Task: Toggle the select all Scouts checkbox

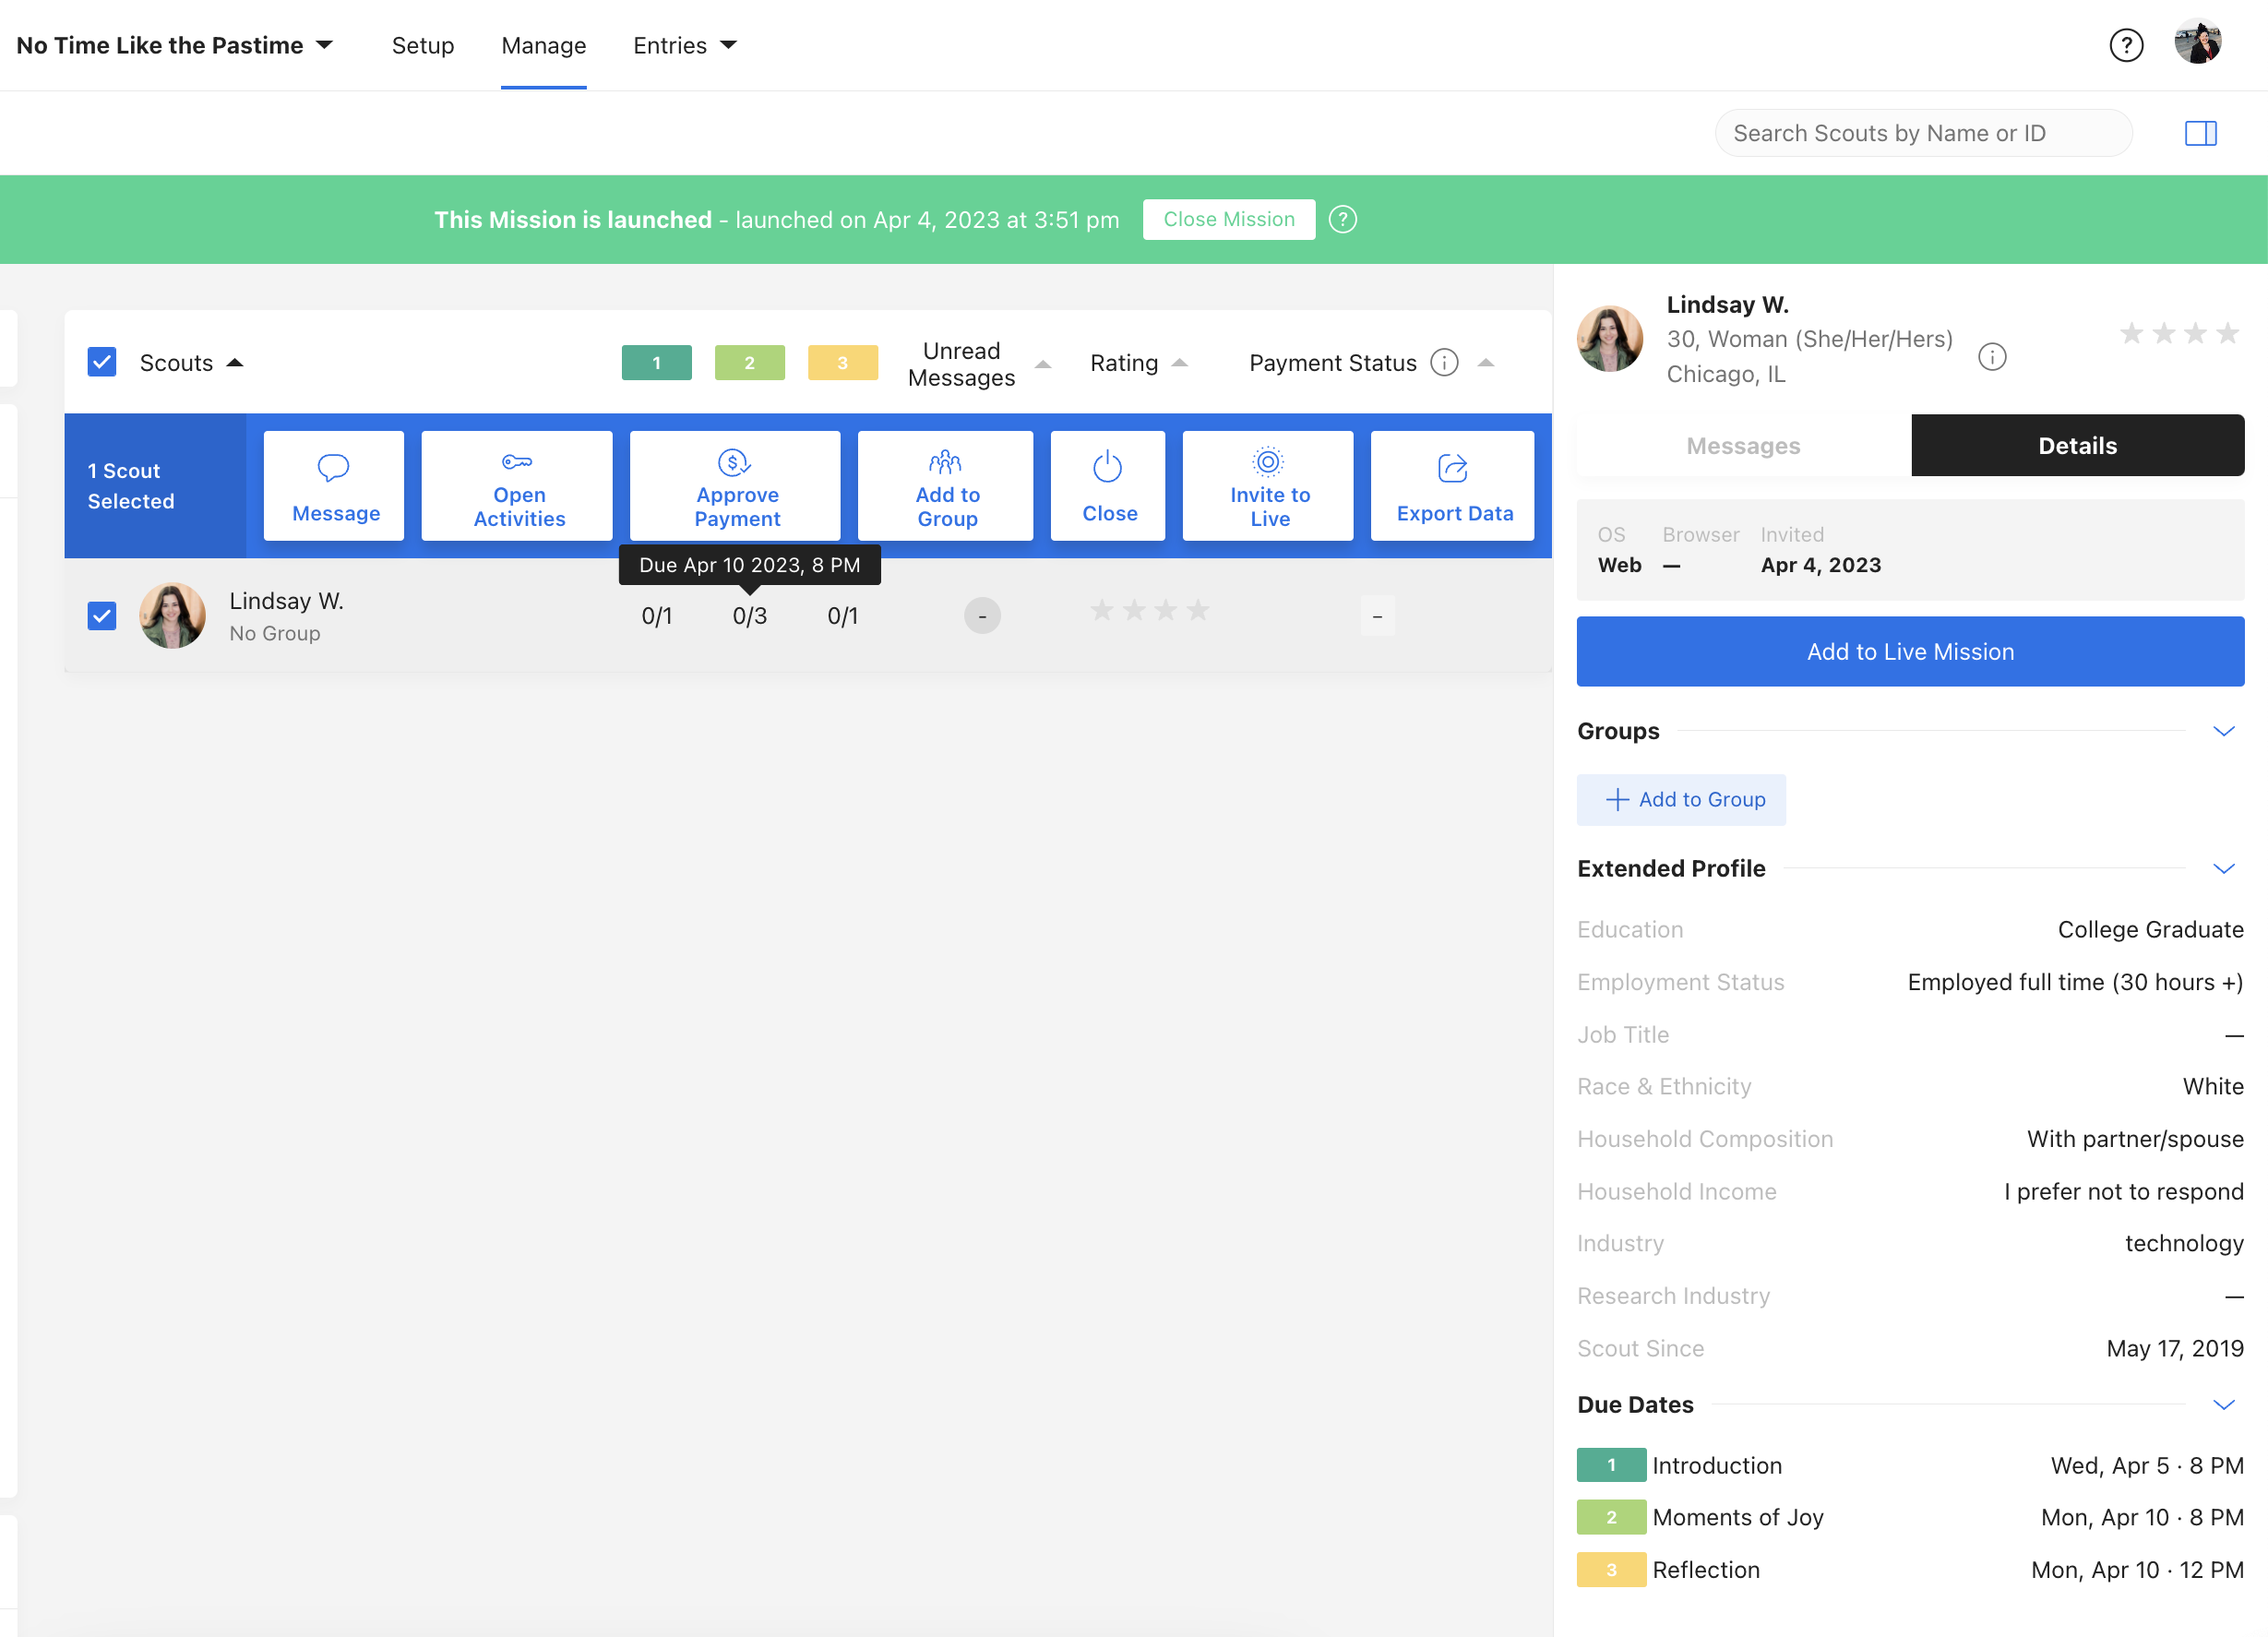Action: tap(102, 362)
